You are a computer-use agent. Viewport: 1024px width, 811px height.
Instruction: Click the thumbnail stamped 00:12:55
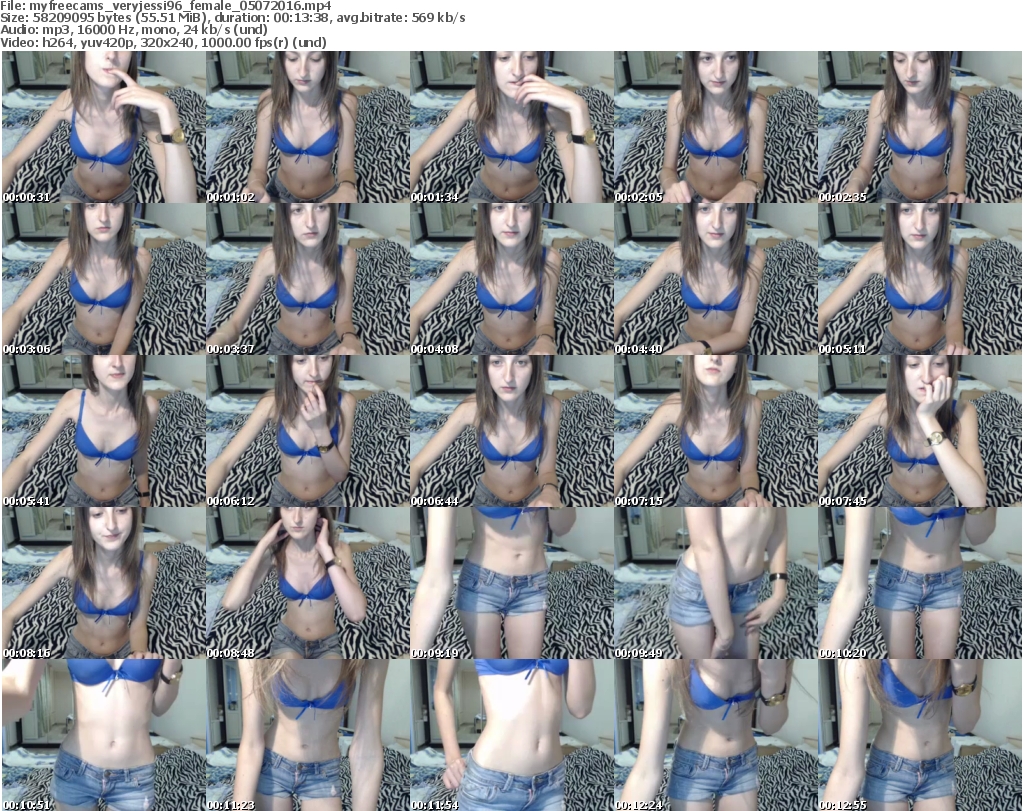pos(920,735)
